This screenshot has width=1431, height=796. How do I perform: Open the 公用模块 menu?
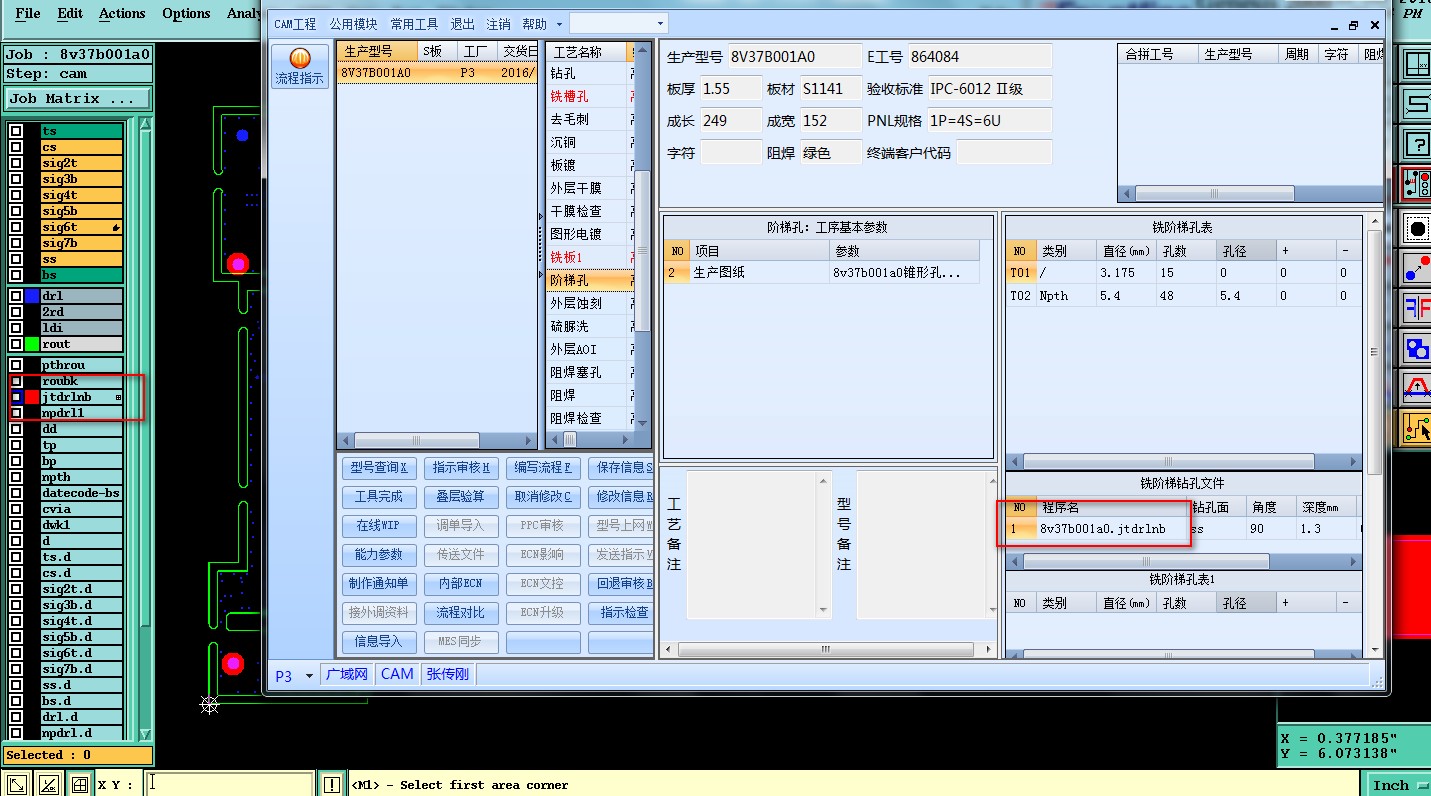click(354, 24)
